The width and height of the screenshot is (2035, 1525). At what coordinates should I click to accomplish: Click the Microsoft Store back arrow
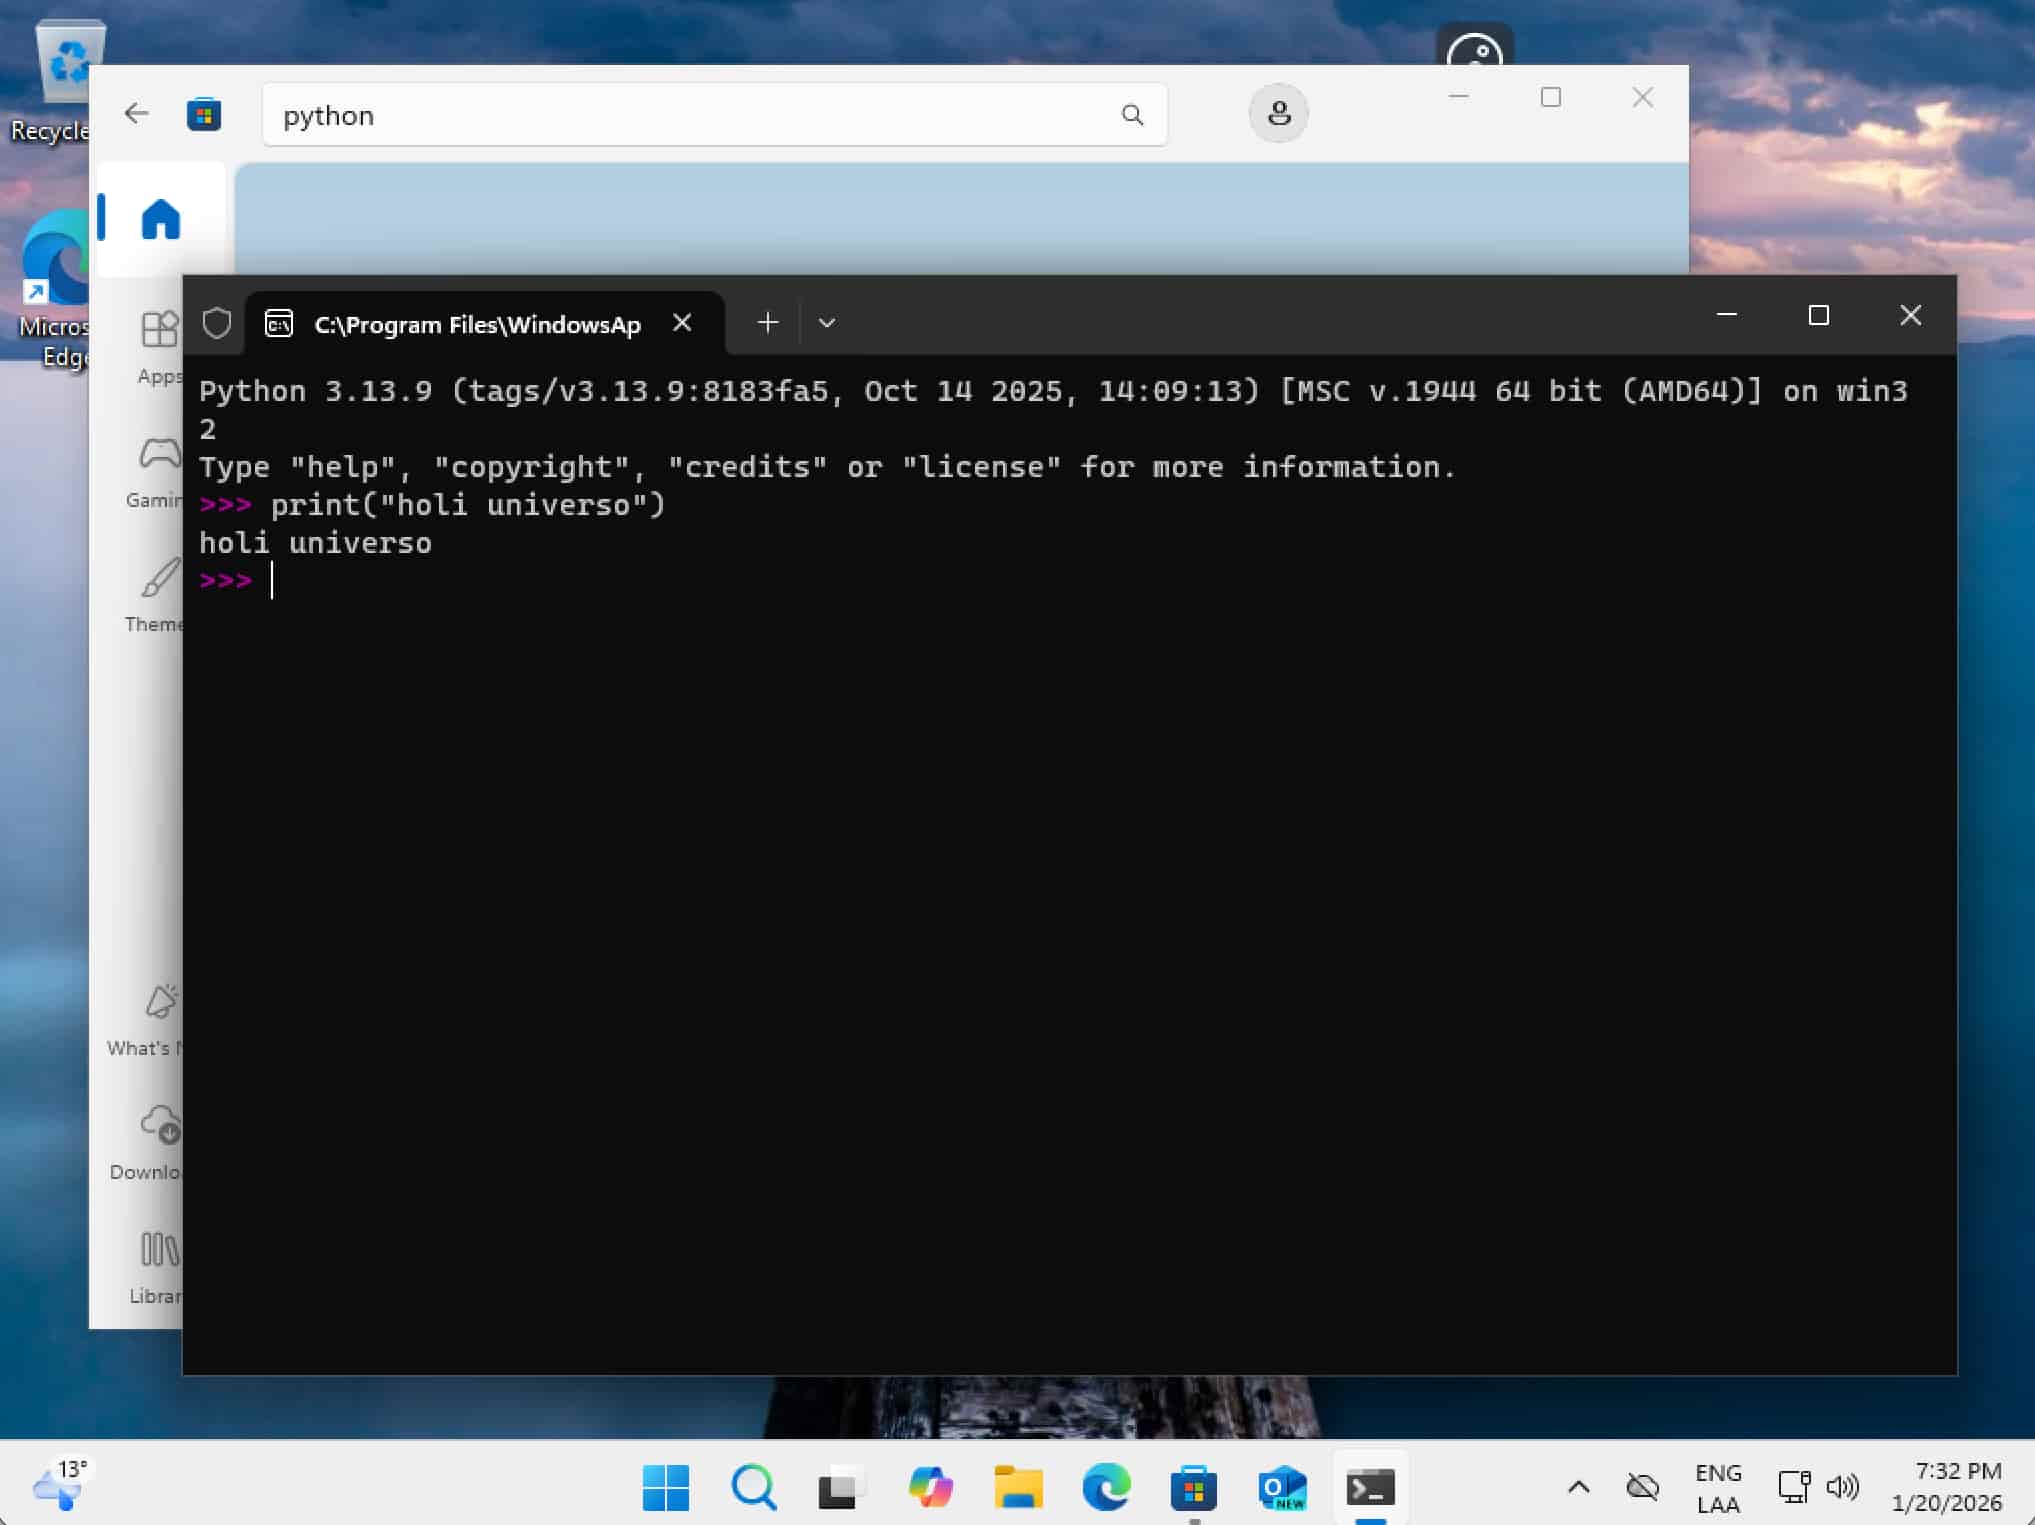click(x=137, y=114)
